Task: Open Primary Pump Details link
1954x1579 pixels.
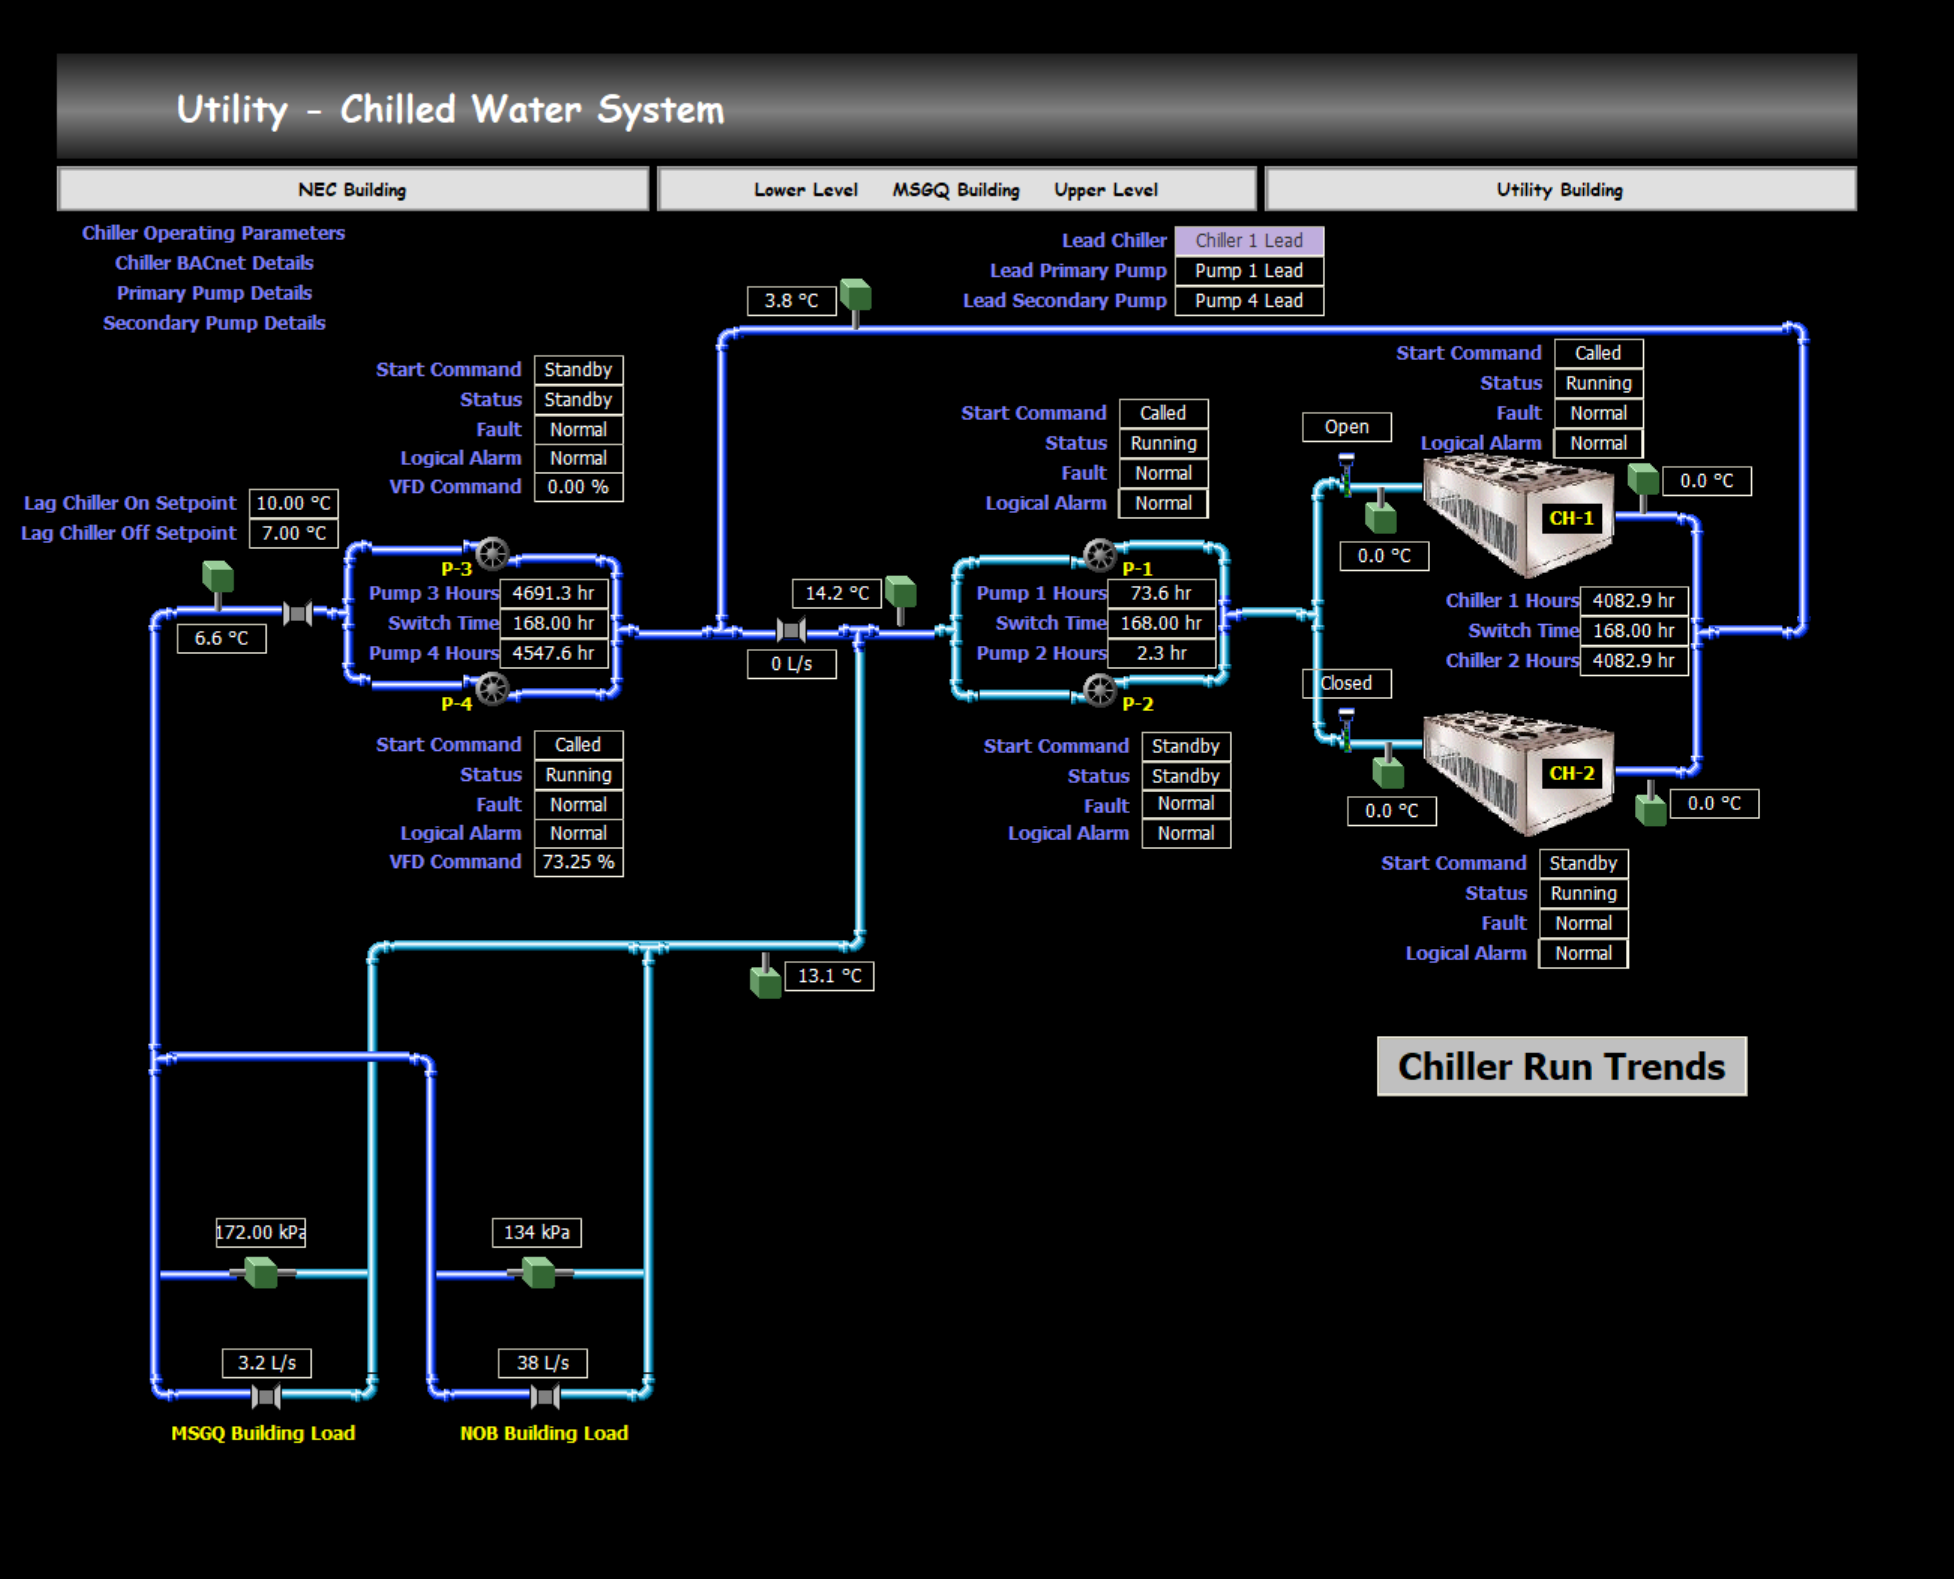Action: coord(214,293)
